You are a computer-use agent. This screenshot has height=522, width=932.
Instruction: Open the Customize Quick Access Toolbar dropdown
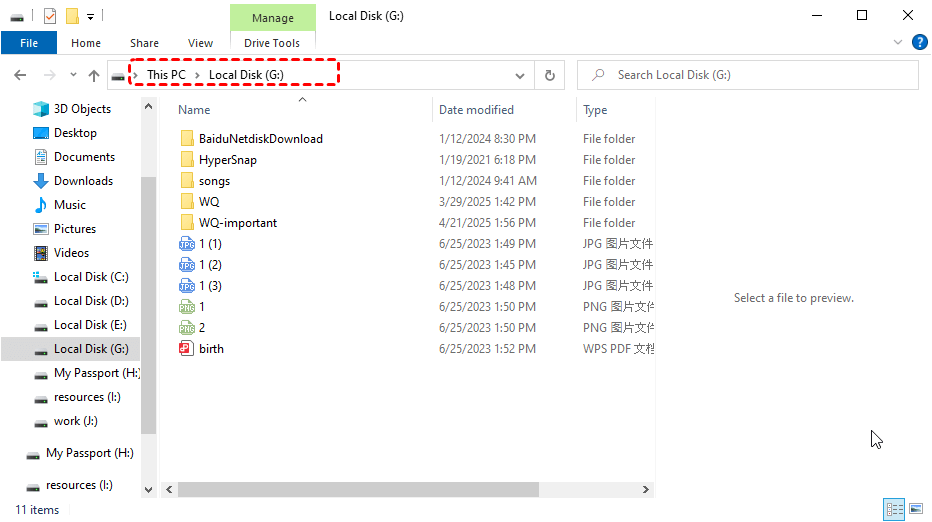point(90,17)
